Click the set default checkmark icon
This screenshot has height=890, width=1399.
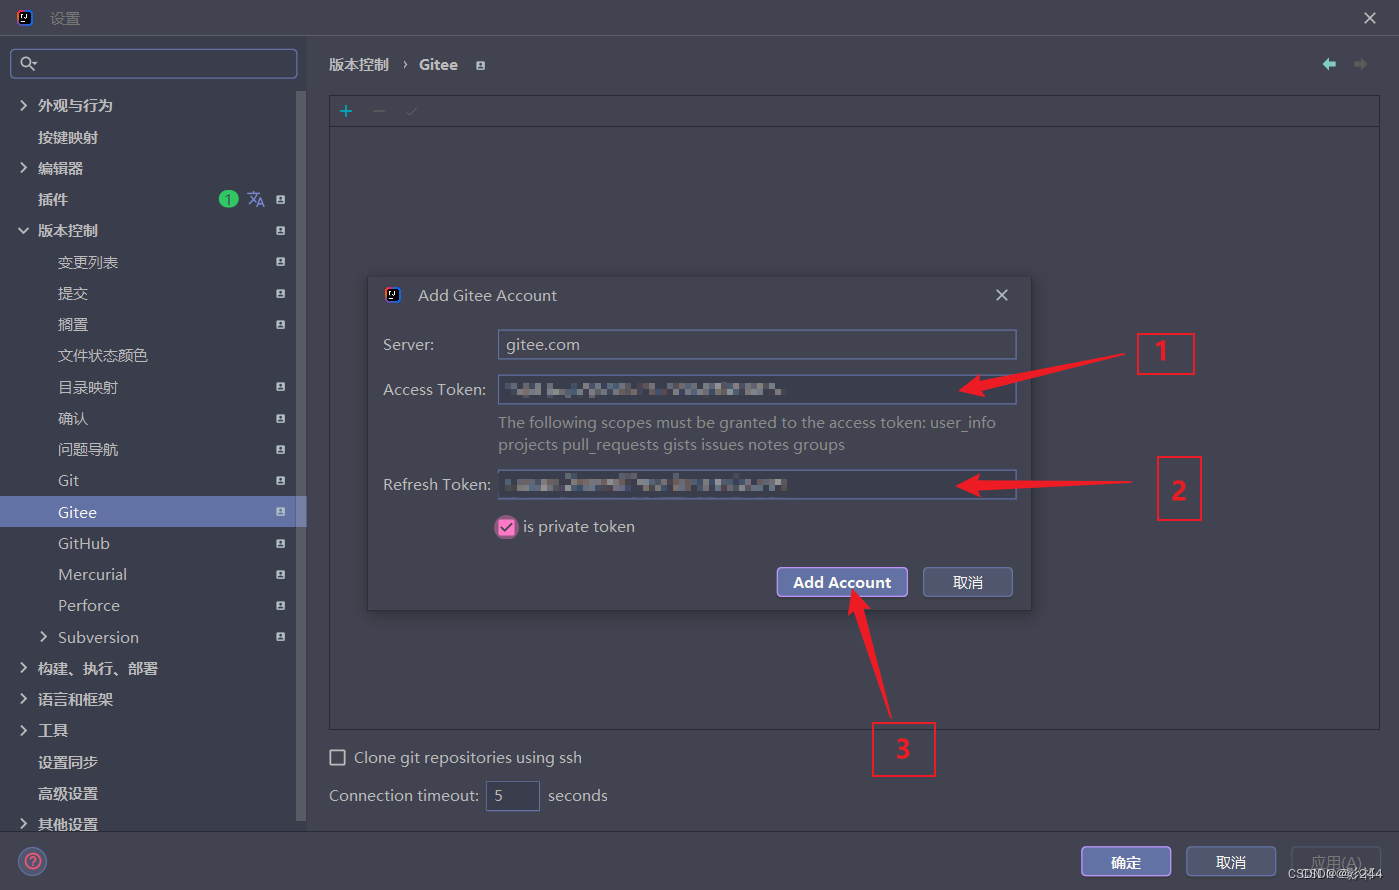[x=411, y=111]
